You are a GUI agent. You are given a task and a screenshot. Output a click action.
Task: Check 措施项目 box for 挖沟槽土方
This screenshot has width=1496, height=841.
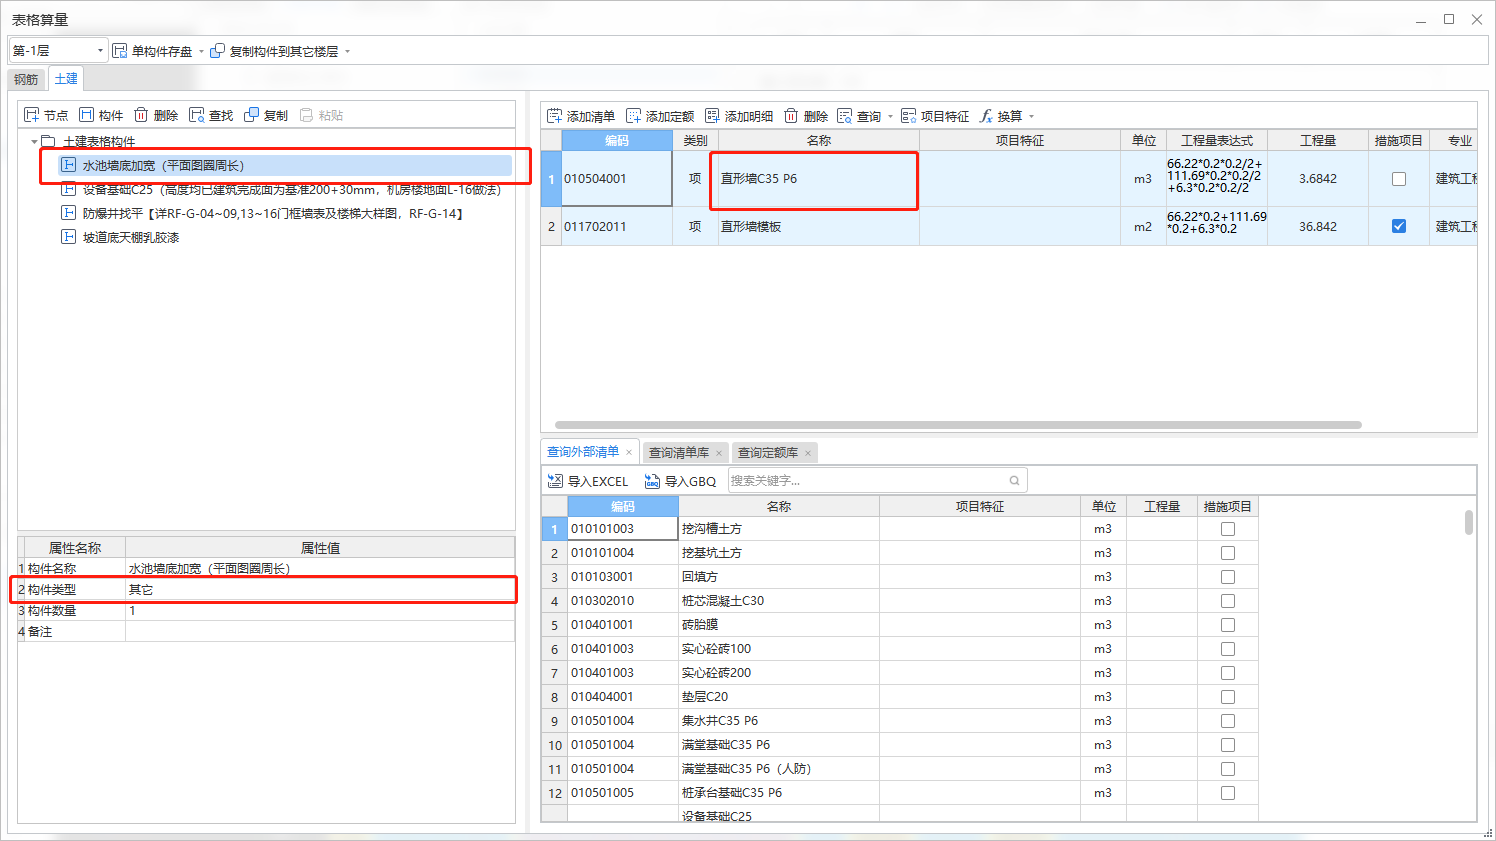1228,529
